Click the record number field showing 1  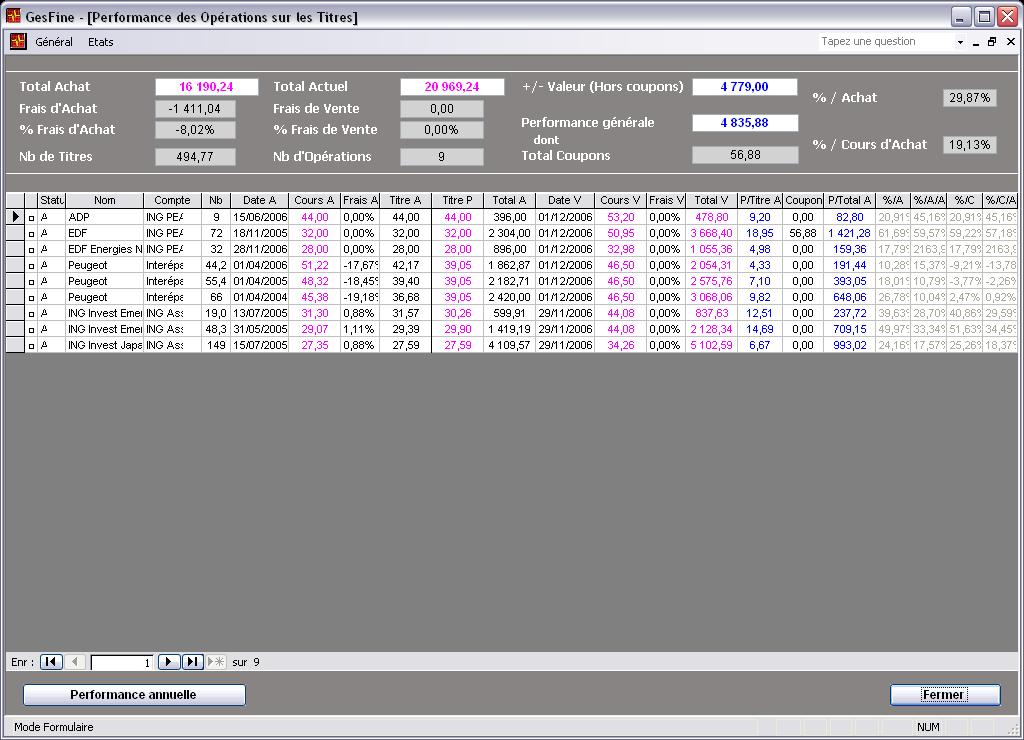(122, 662)
